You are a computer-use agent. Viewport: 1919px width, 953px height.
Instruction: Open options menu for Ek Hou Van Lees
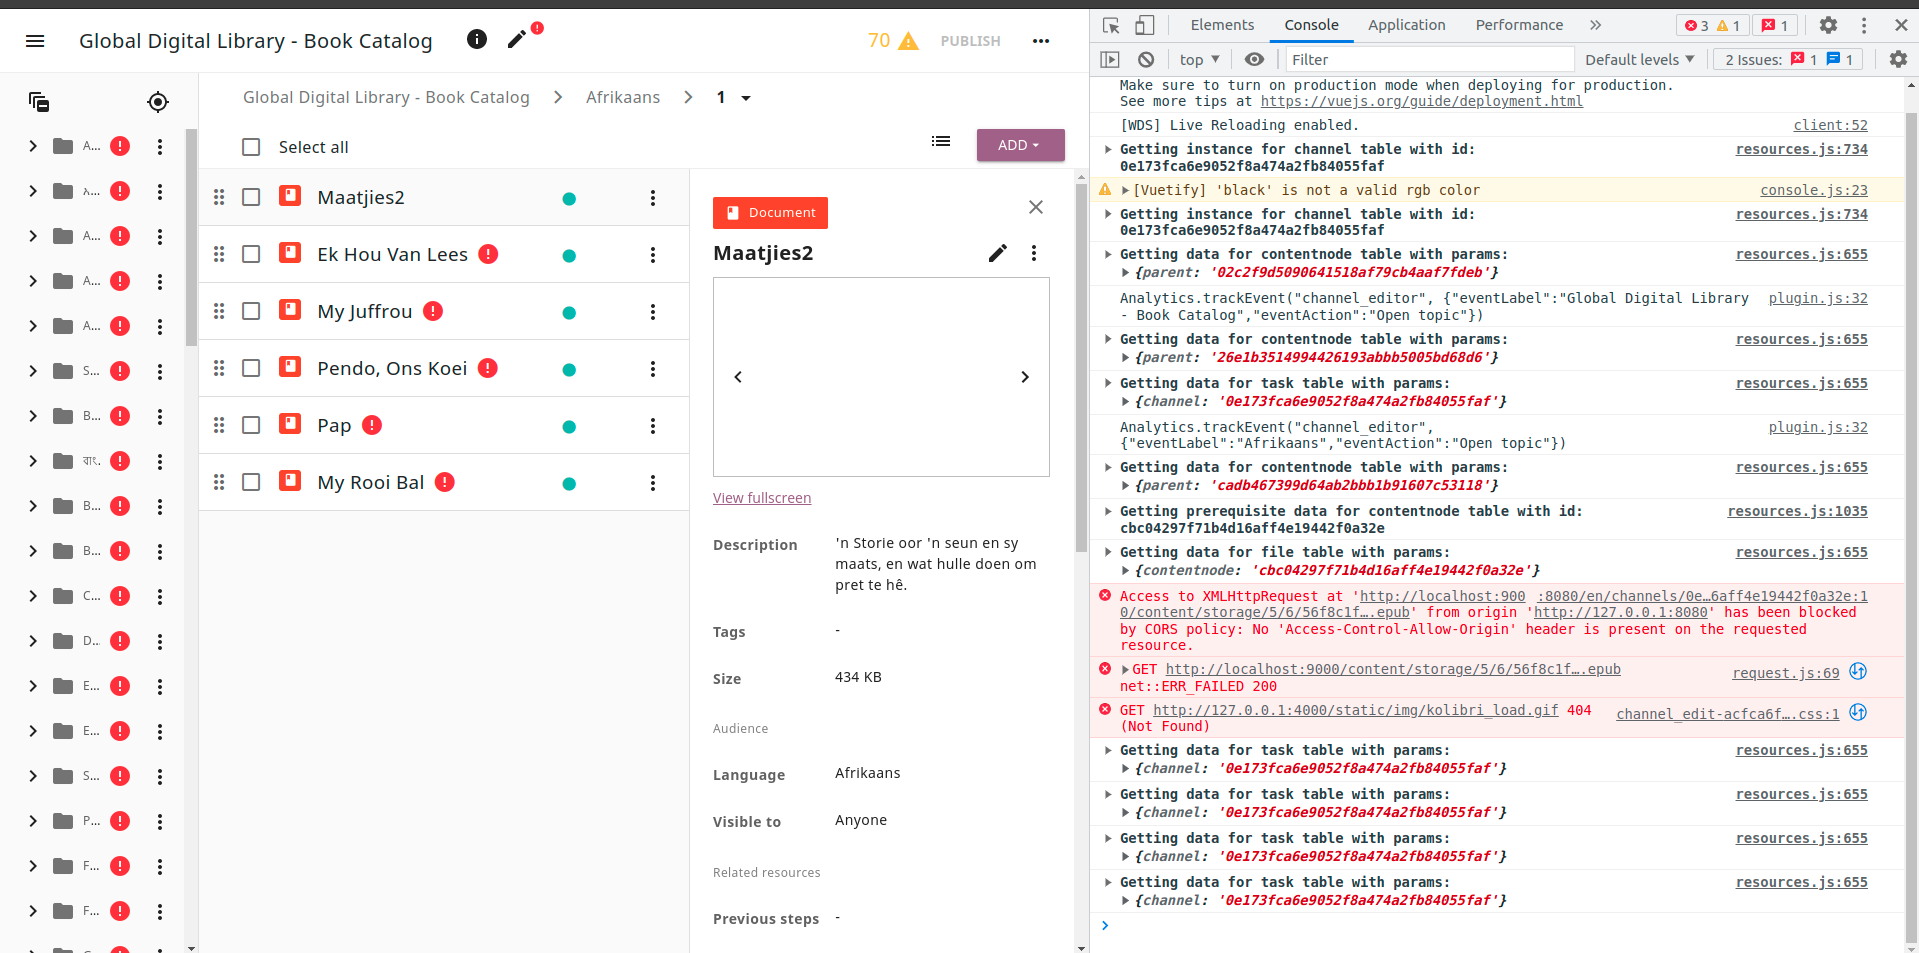(x=653, y=255)
